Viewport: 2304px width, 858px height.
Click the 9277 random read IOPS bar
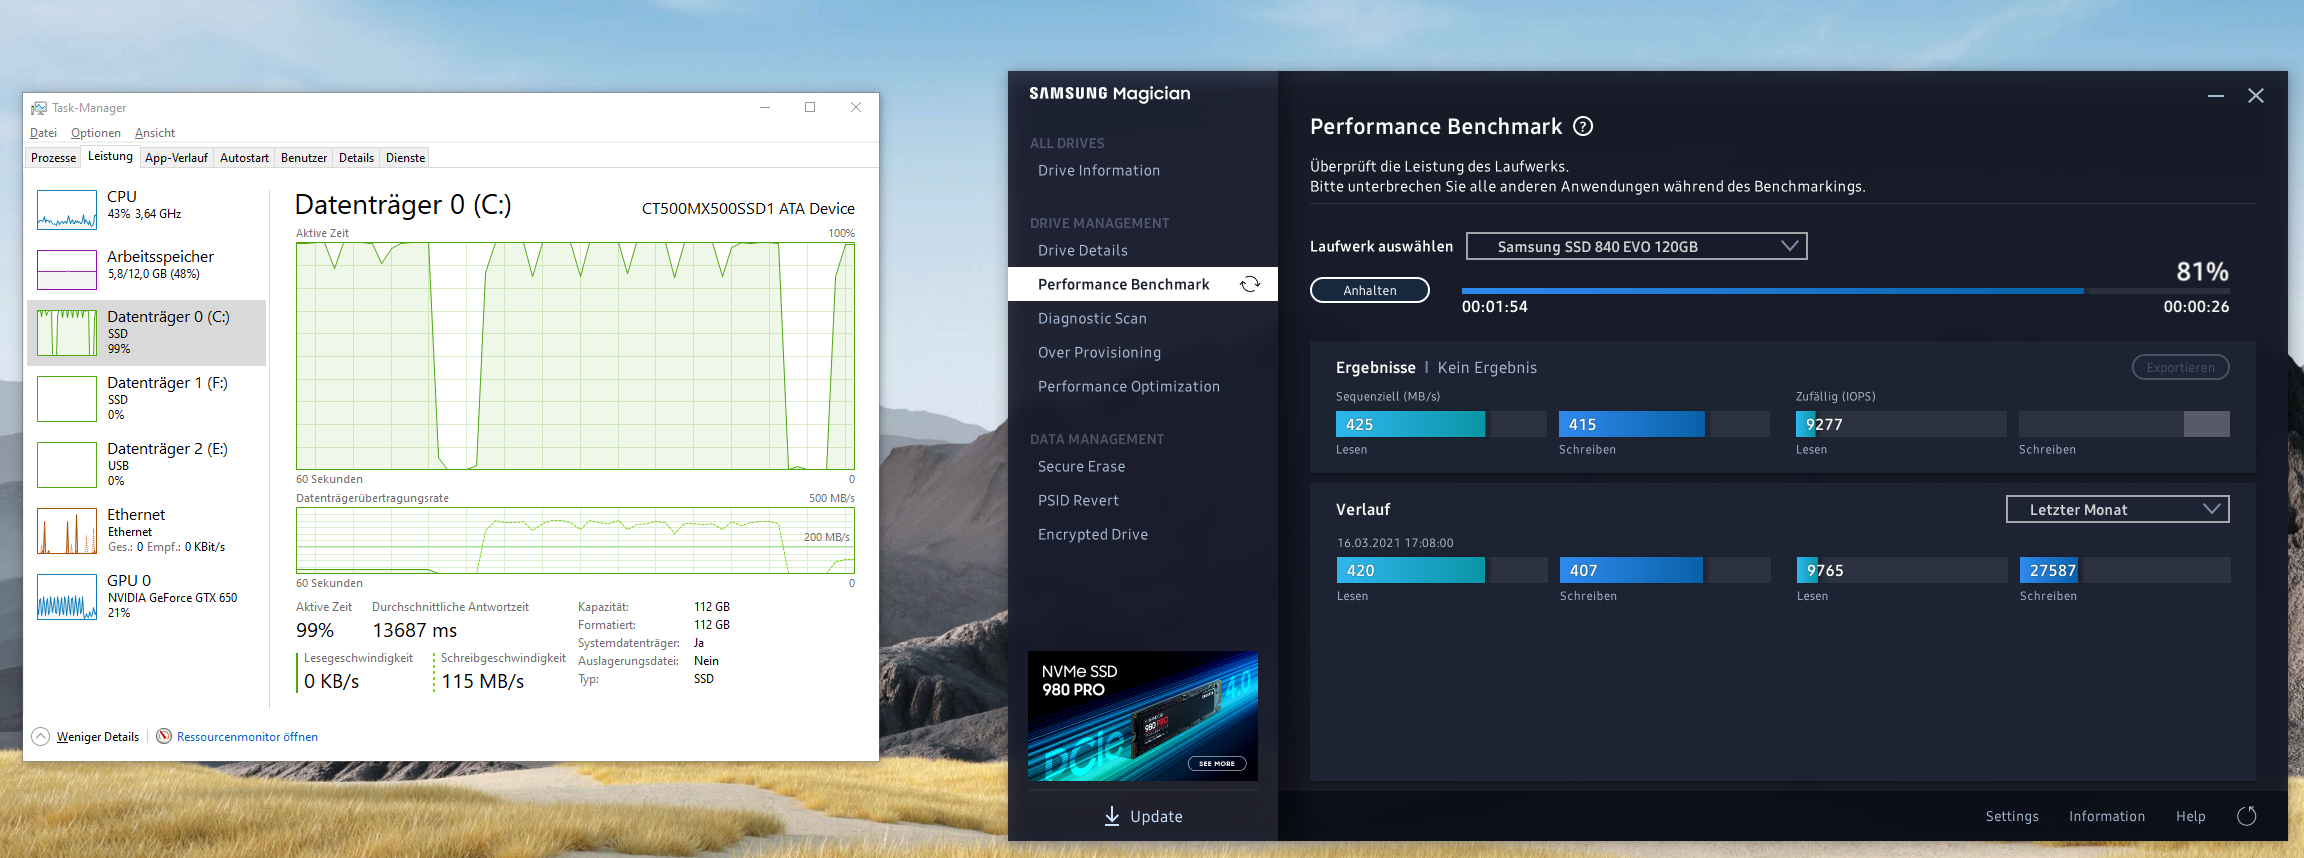(x=1901, y=424)
